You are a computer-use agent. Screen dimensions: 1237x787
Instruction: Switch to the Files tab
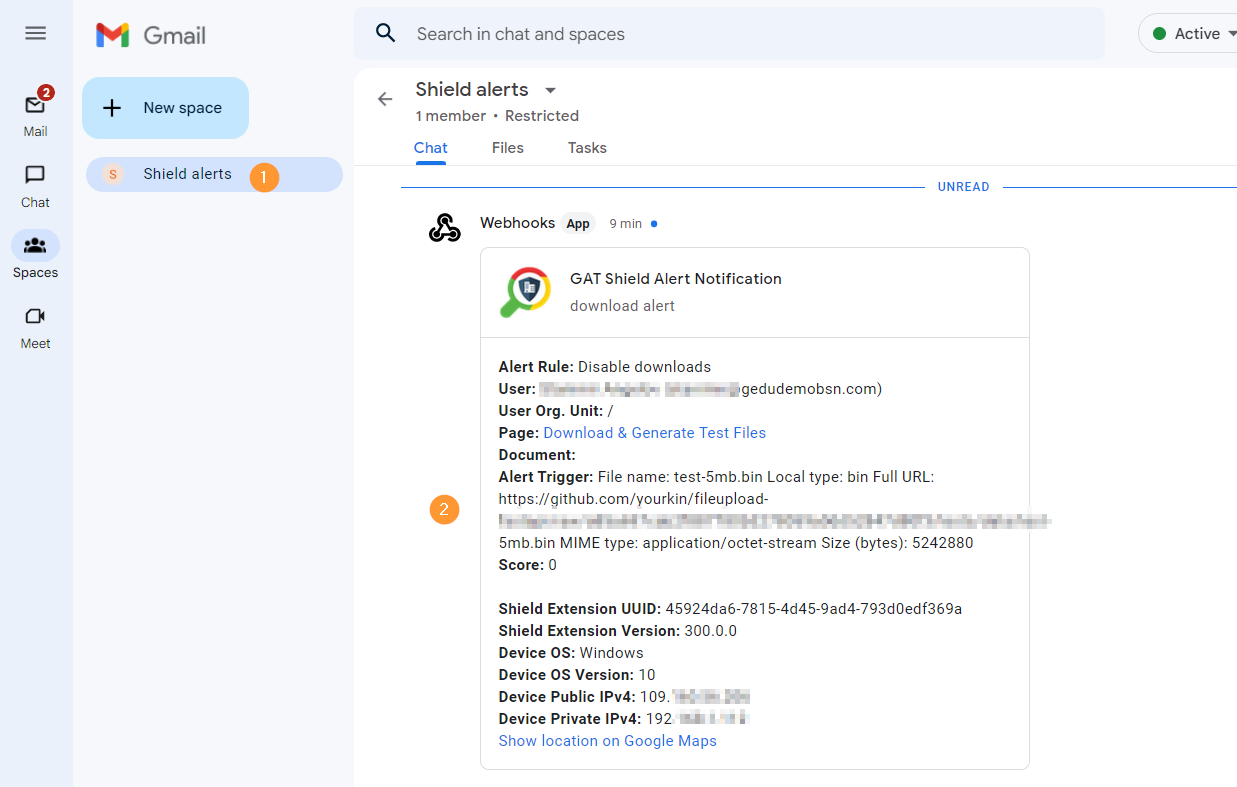pos(508,148)
